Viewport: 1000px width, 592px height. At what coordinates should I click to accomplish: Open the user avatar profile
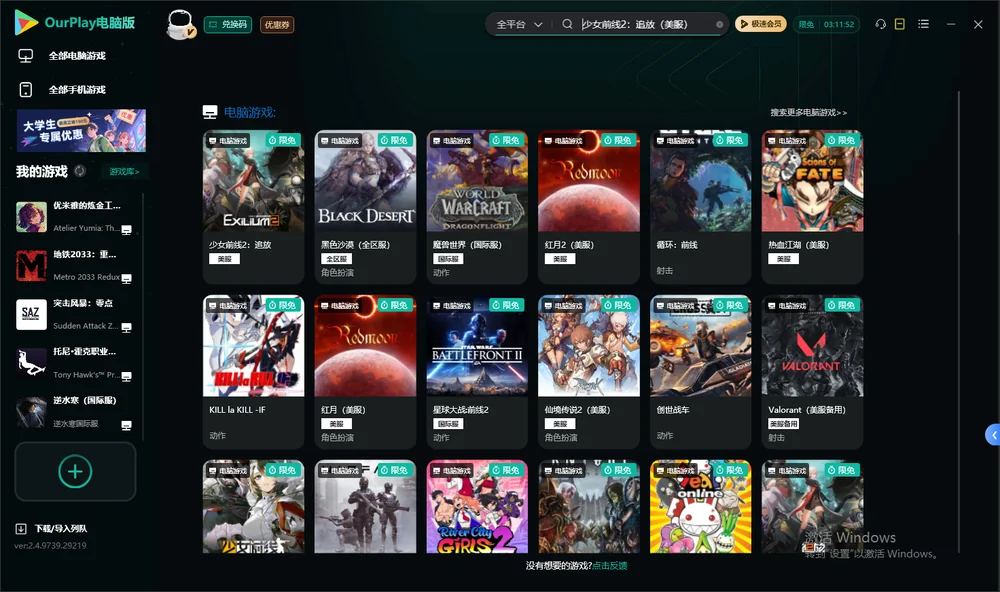tap(180, 24)
